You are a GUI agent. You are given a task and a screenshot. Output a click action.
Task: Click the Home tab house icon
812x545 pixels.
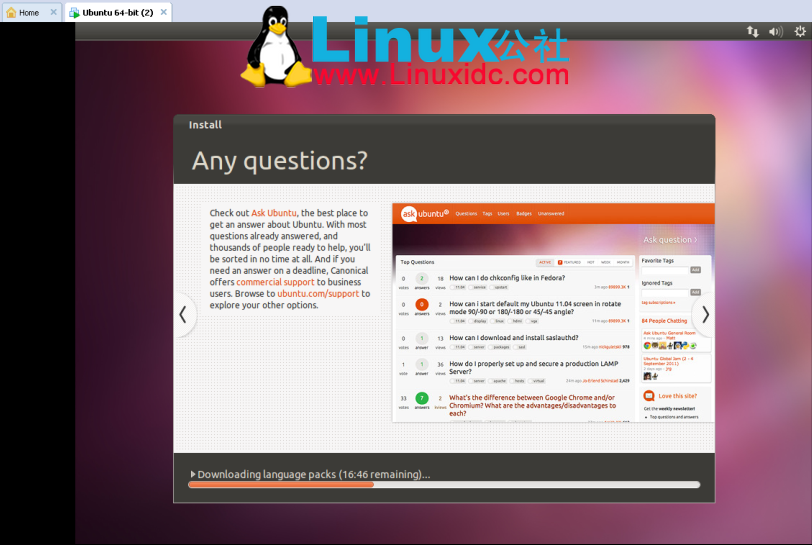(x=11, y=12)
